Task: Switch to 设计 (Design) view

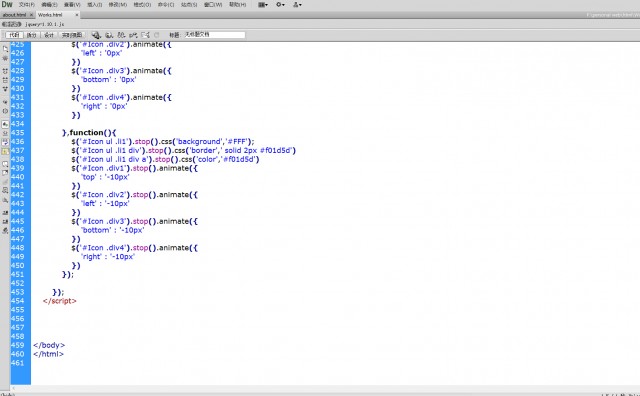Action: [49, 35]
